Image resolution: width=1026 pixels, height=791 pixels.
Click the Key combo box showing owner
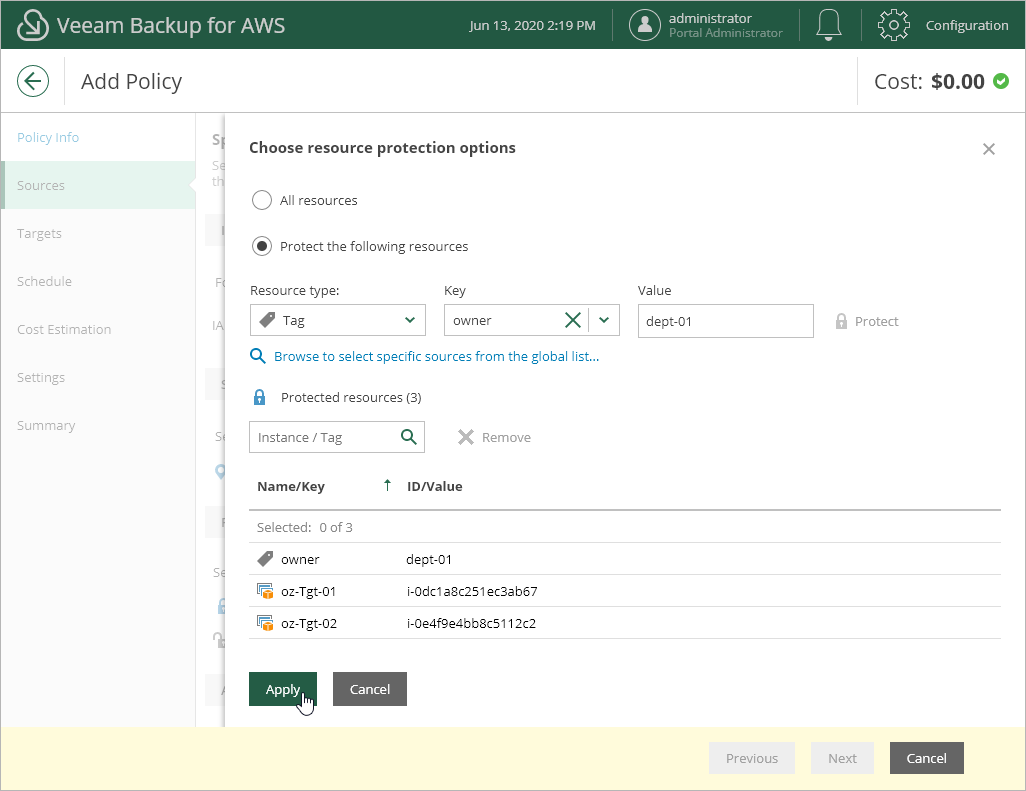pos(532,320)
